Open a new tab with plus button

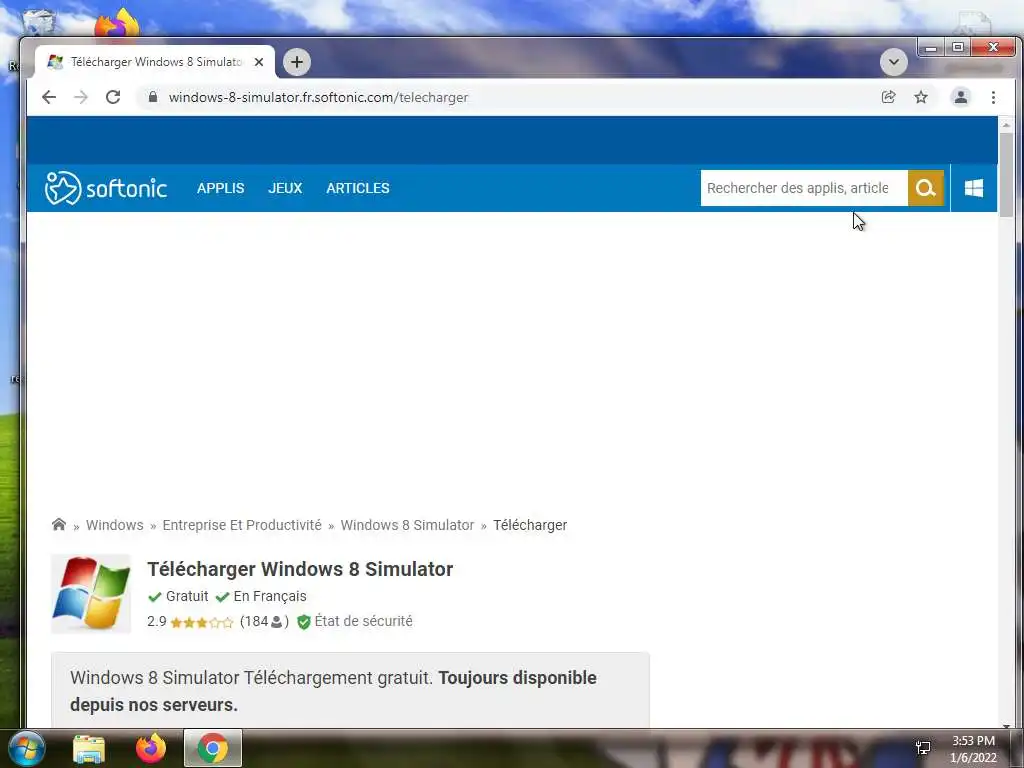point(296,62)
